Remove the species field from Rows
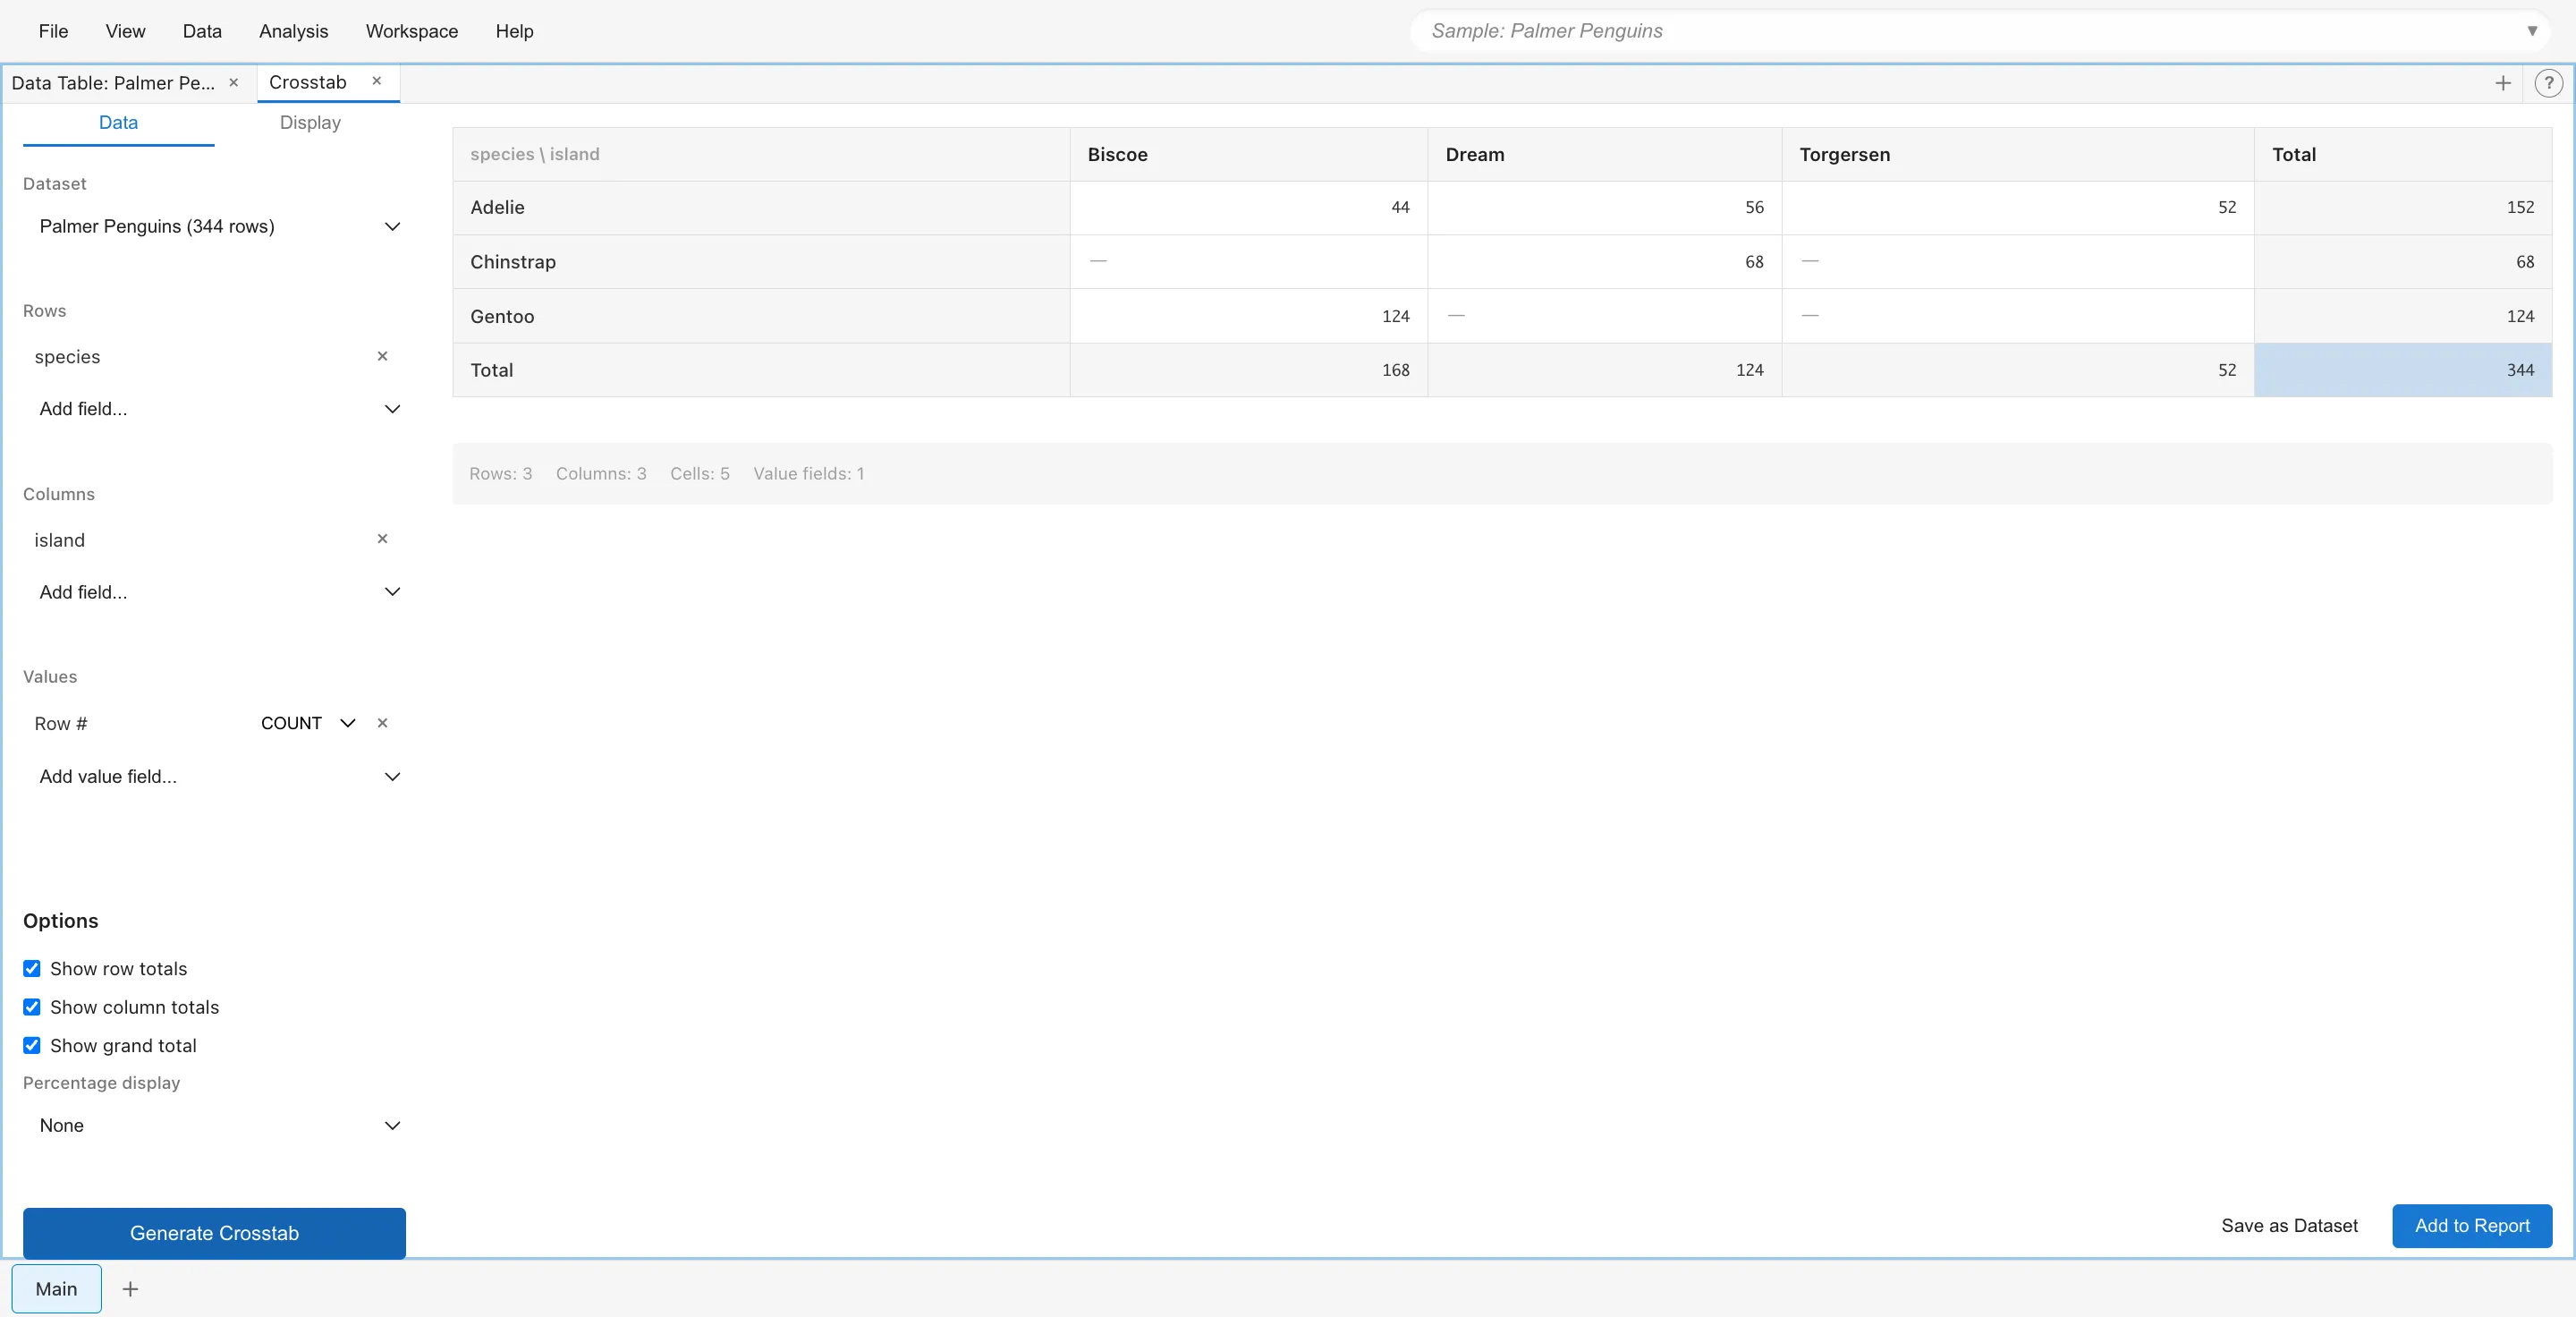 tap(382, 357)
